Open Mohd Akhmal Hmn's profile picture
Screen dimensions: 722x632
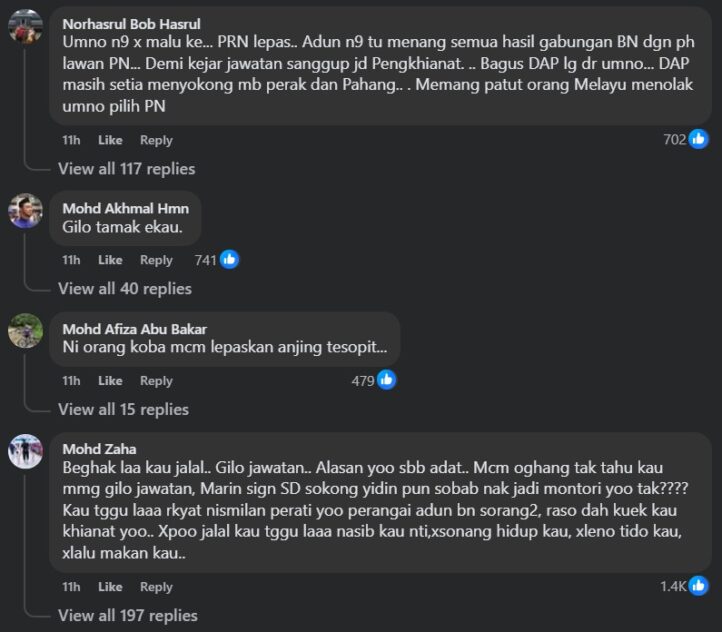pyautogui.click(x=25, y=211)
